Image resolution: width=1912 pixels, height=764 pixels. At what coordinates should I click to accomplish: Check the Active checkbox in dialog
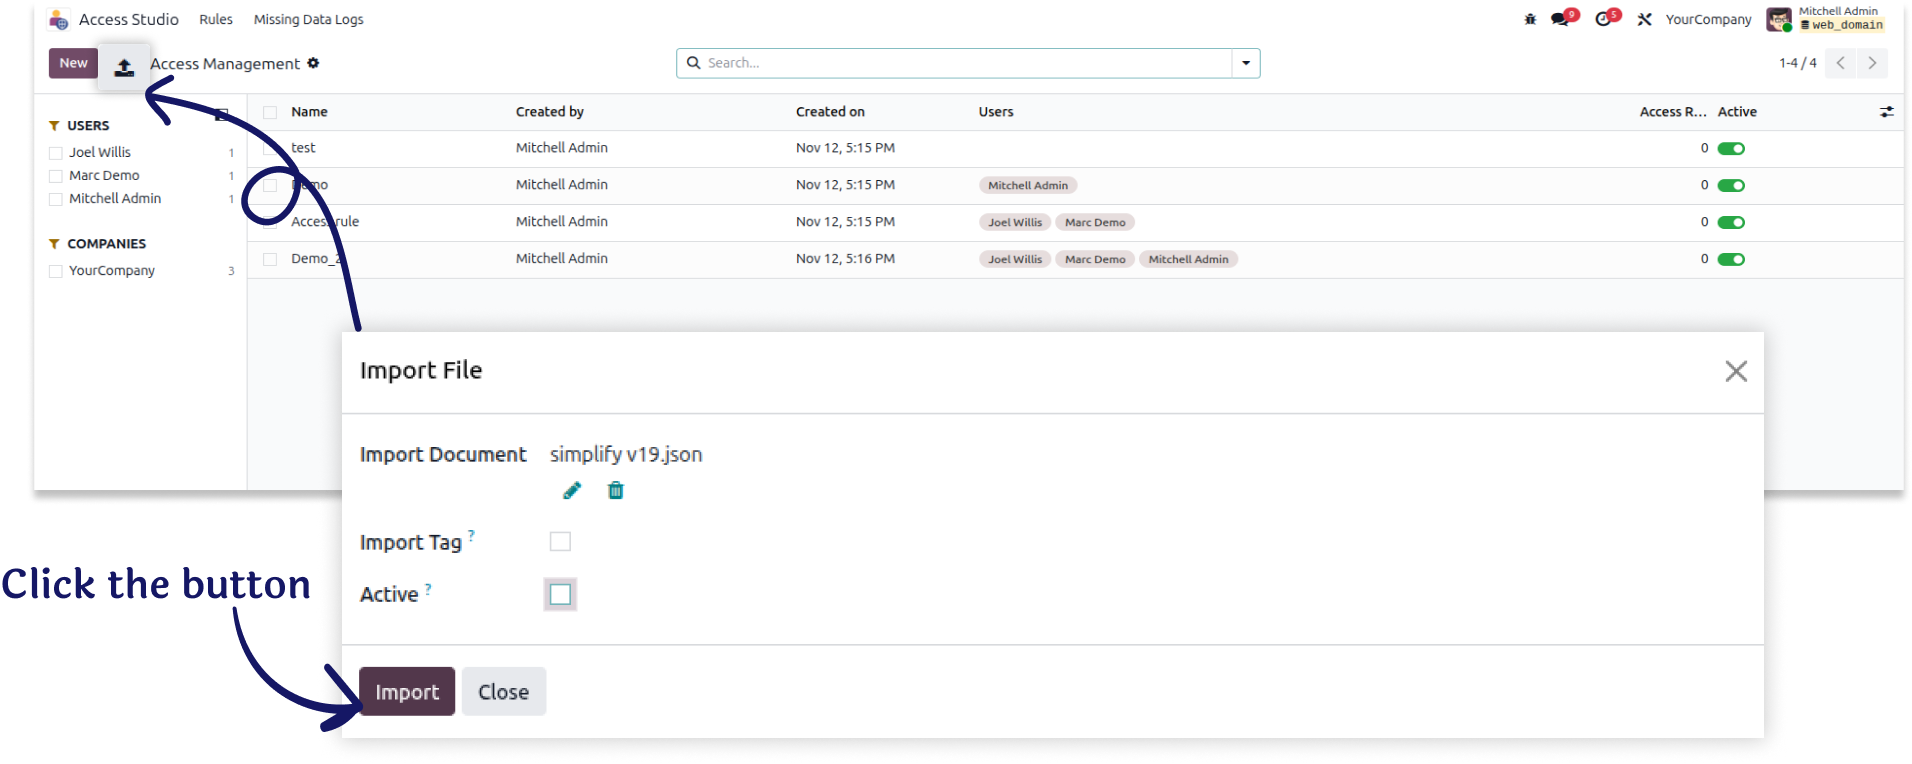click(x=560, y=594)
